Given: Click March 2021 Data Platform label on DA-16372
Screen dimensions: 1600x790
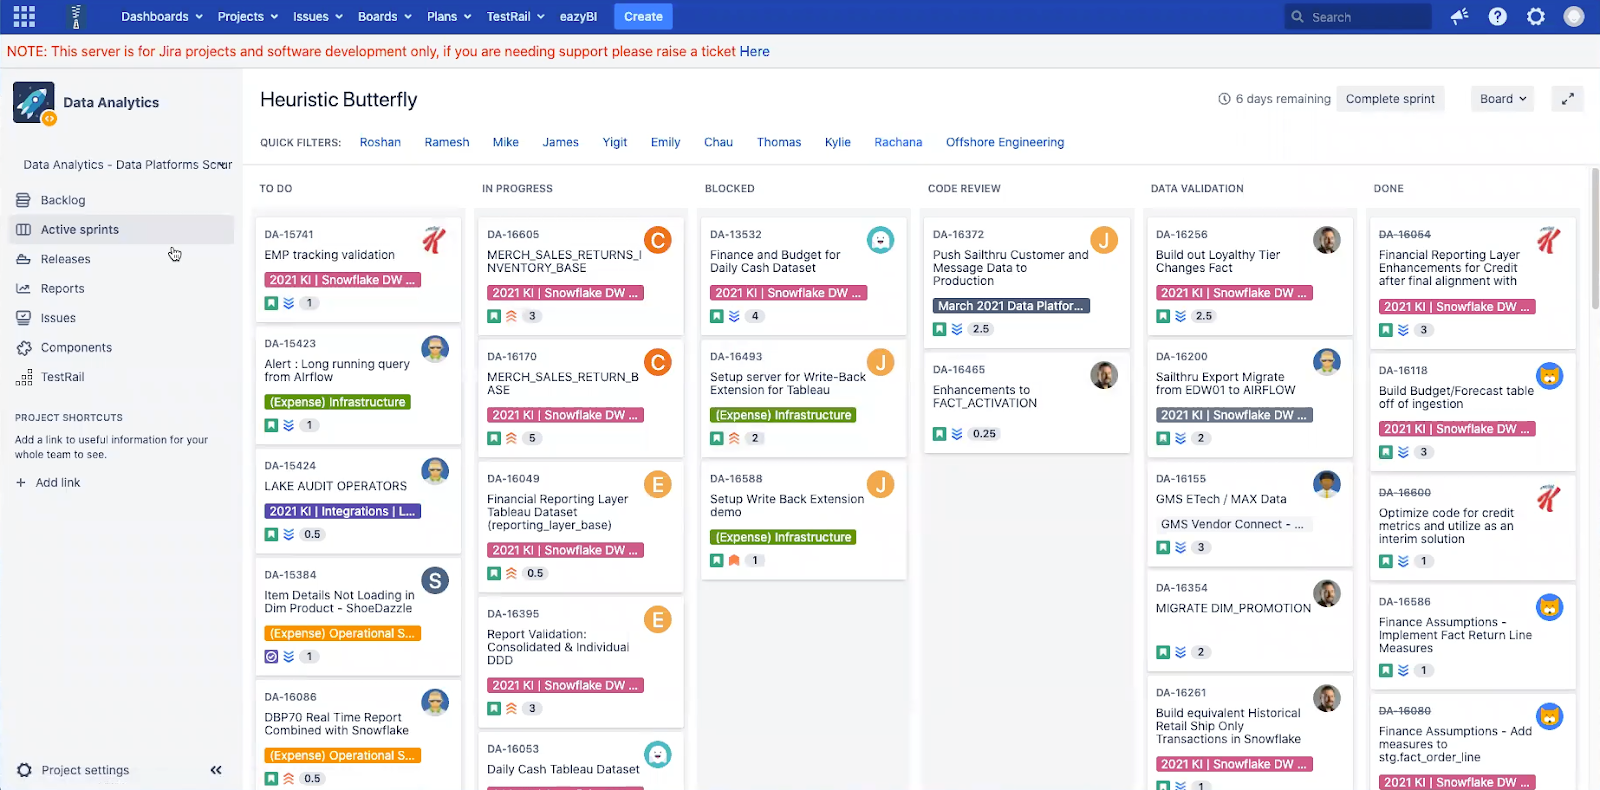Looking at the screenshot, I should (x=1011, y=306).
